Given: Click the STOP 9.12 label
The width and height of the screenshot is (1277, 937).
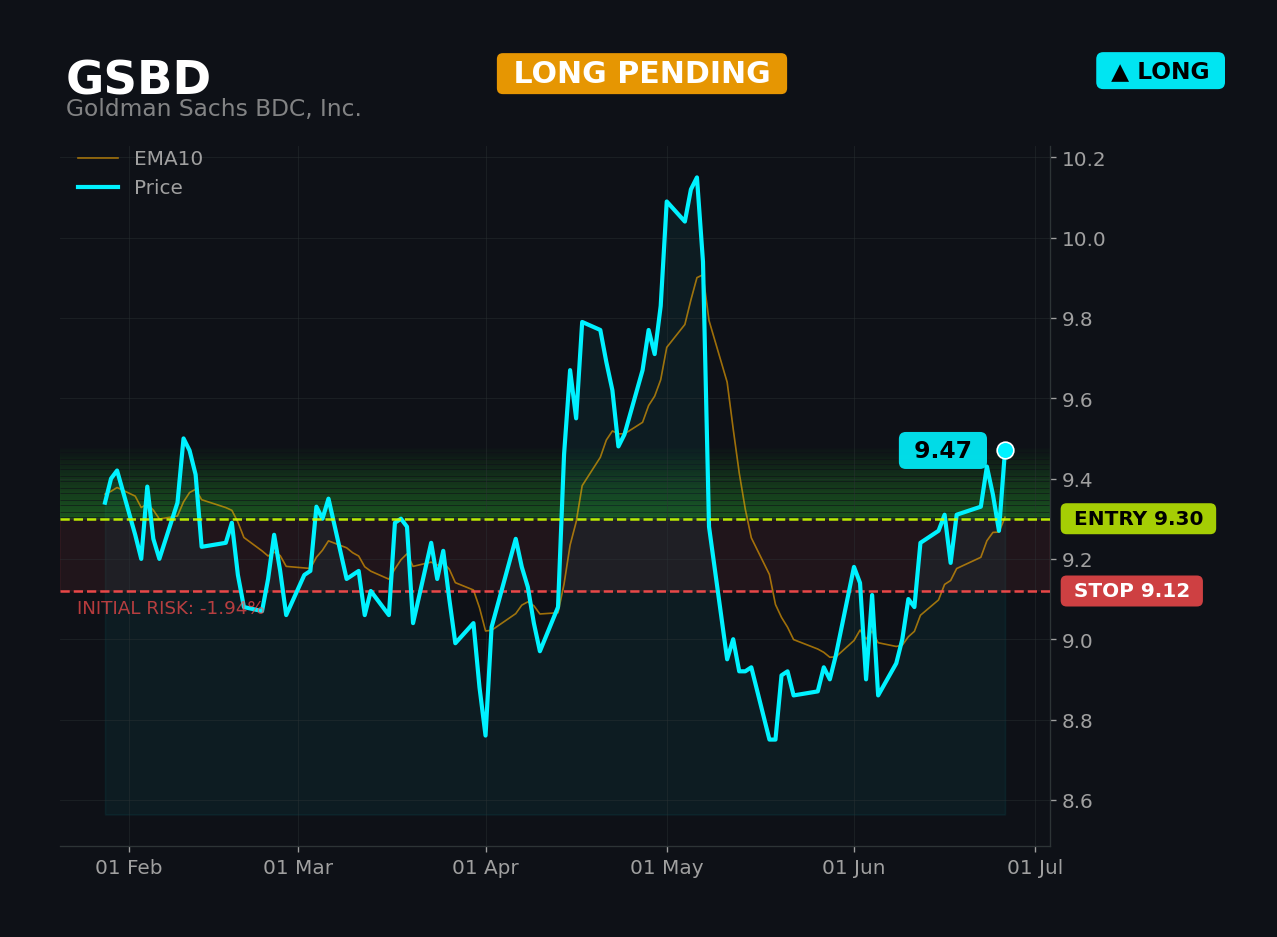Looking at the screenshot, I should [1132, 591].
